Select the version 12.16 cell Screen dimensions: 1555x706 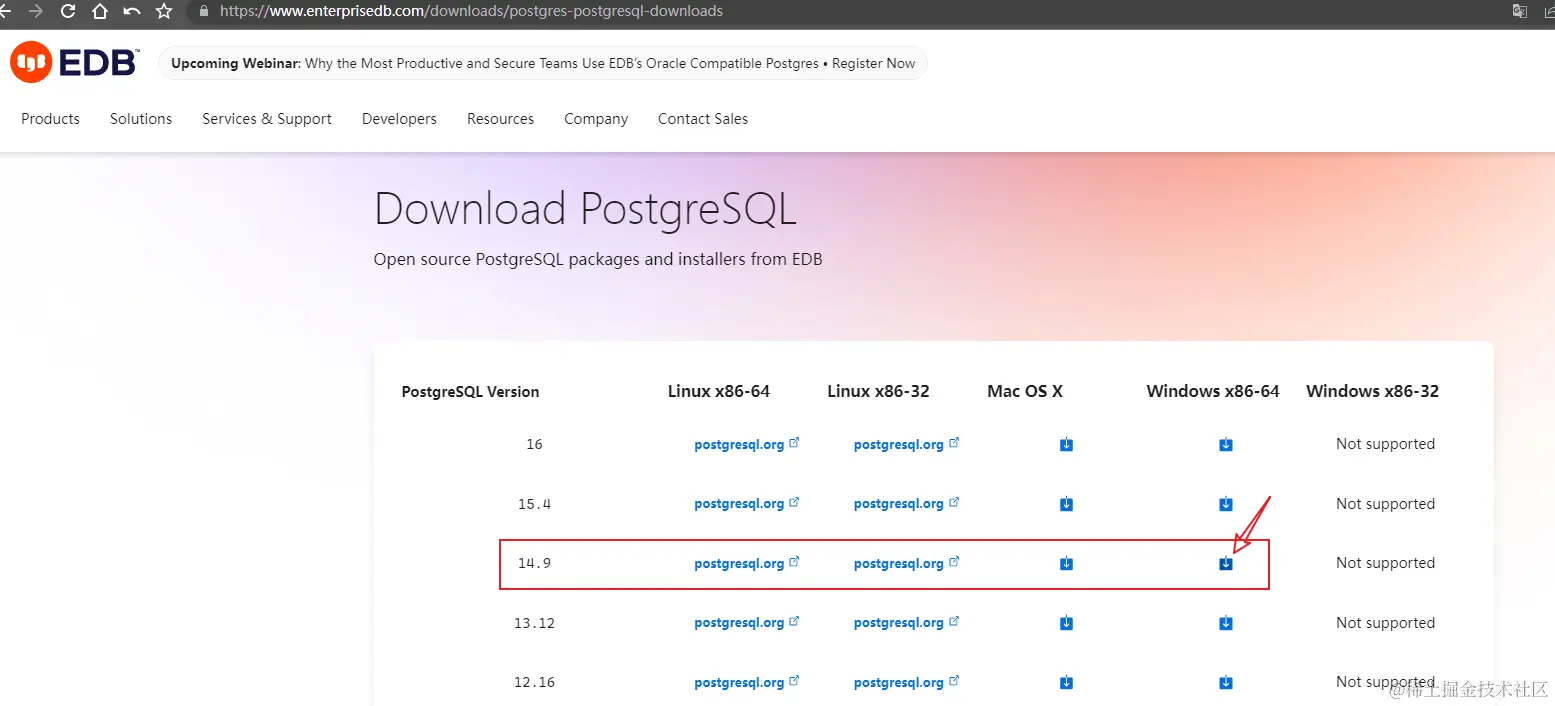[x=534, y=683]
